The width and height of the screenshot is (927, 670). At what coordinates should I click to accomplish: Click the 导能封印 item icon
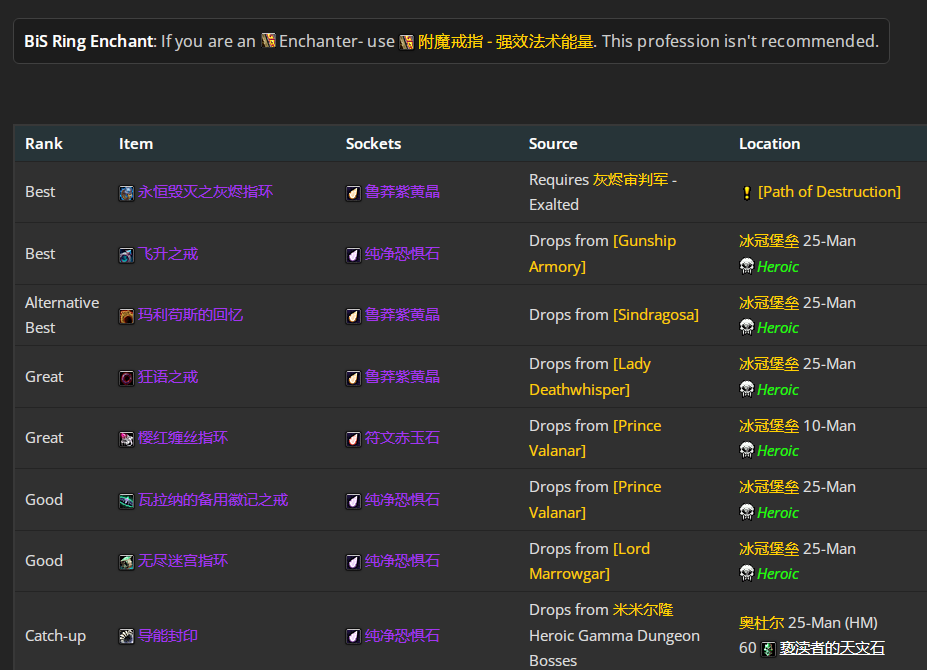pyautogui.click(x=126, y=636)
